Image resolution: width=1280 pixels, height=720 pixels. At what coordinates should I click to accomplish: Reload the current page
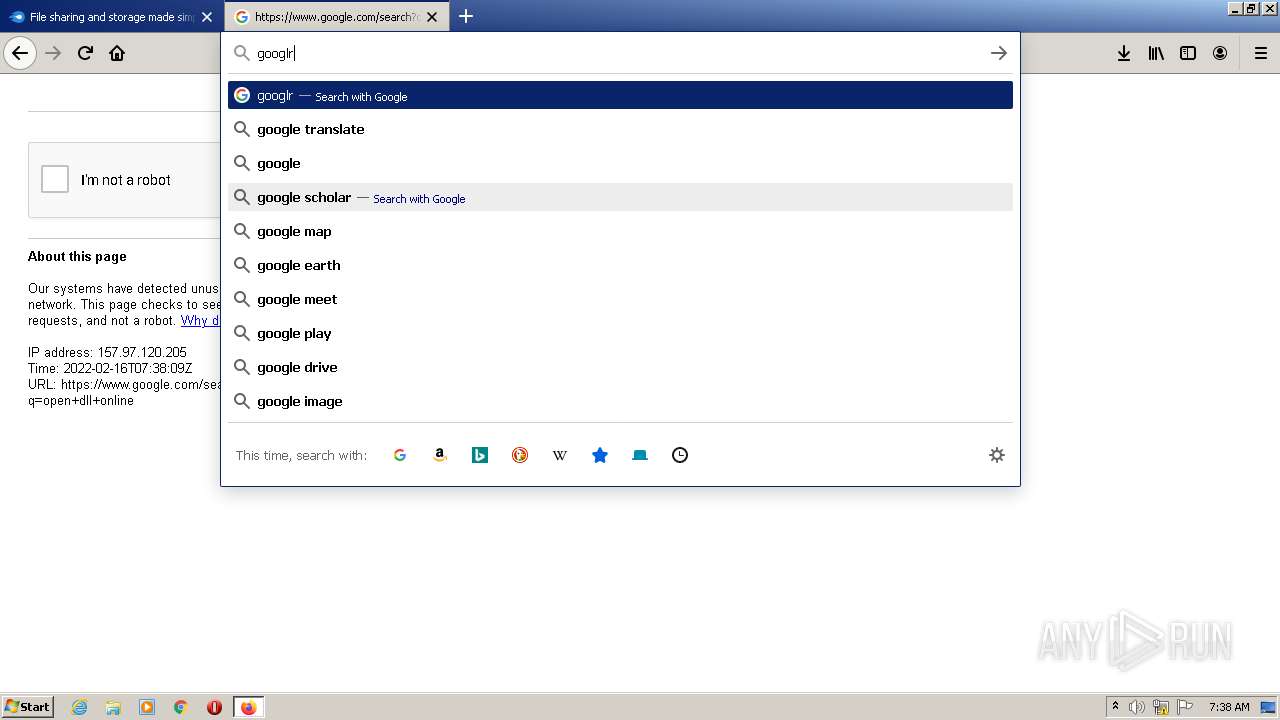coord(85,53)
